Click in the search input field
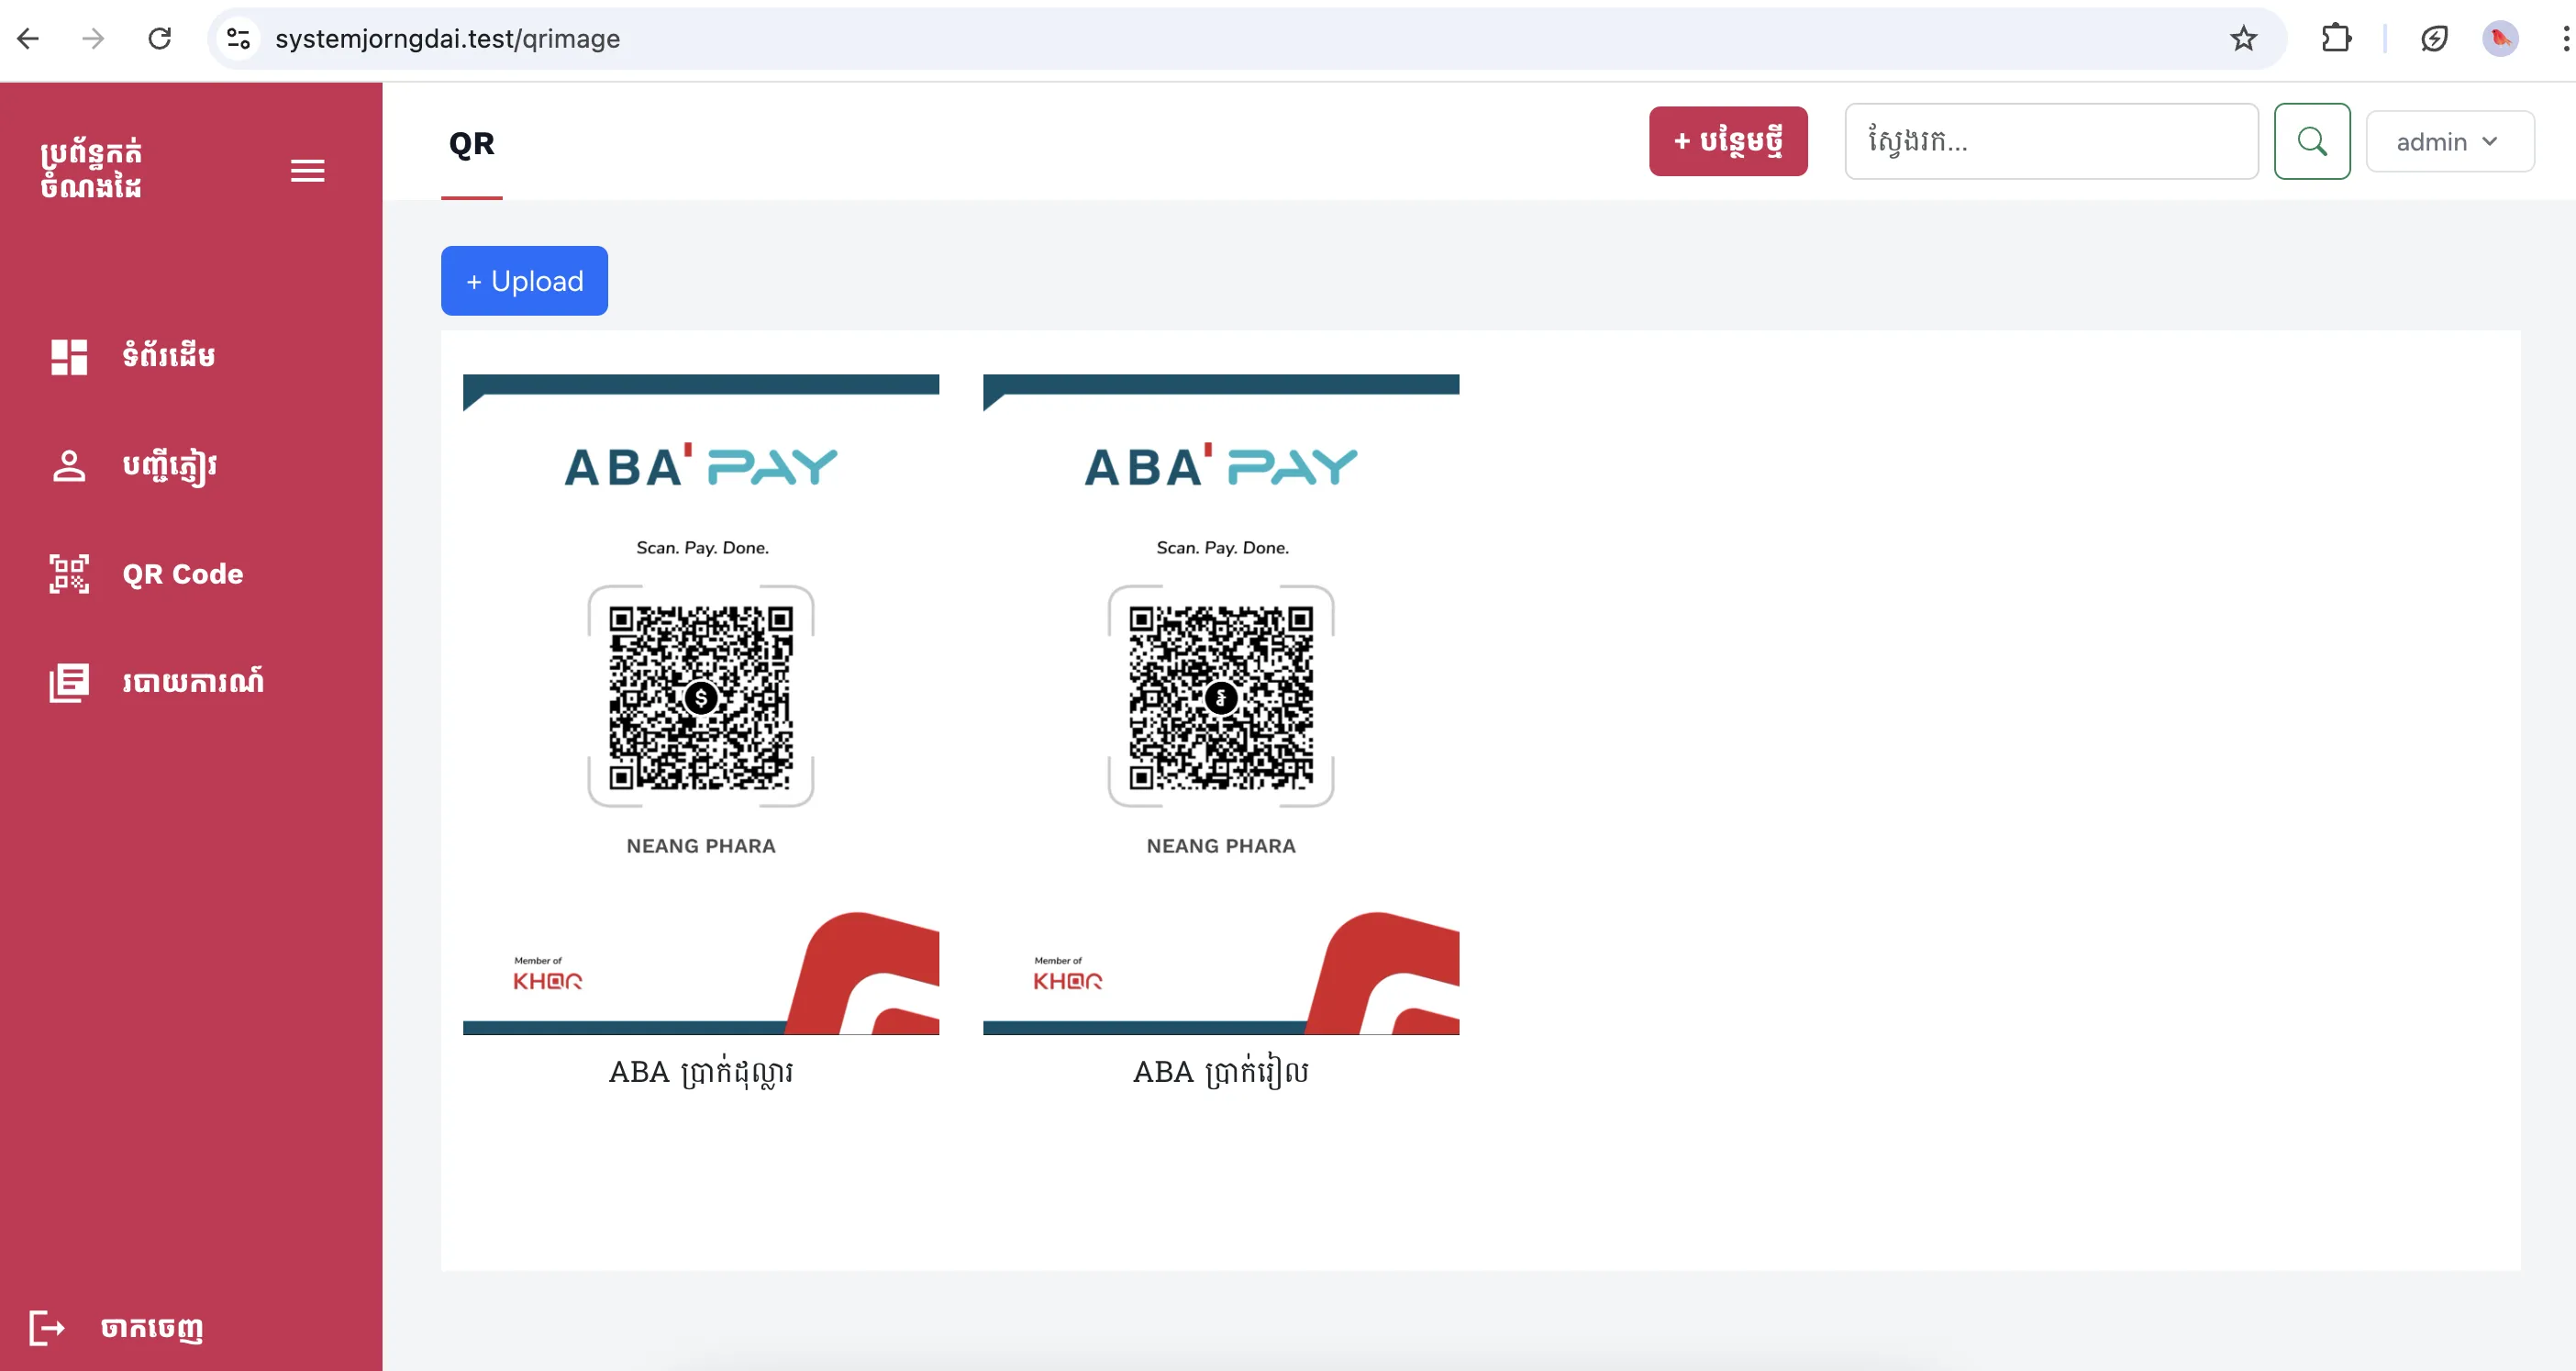Image resolution: width=2576 pixels, height=1371 pixels. (2050, 142)
